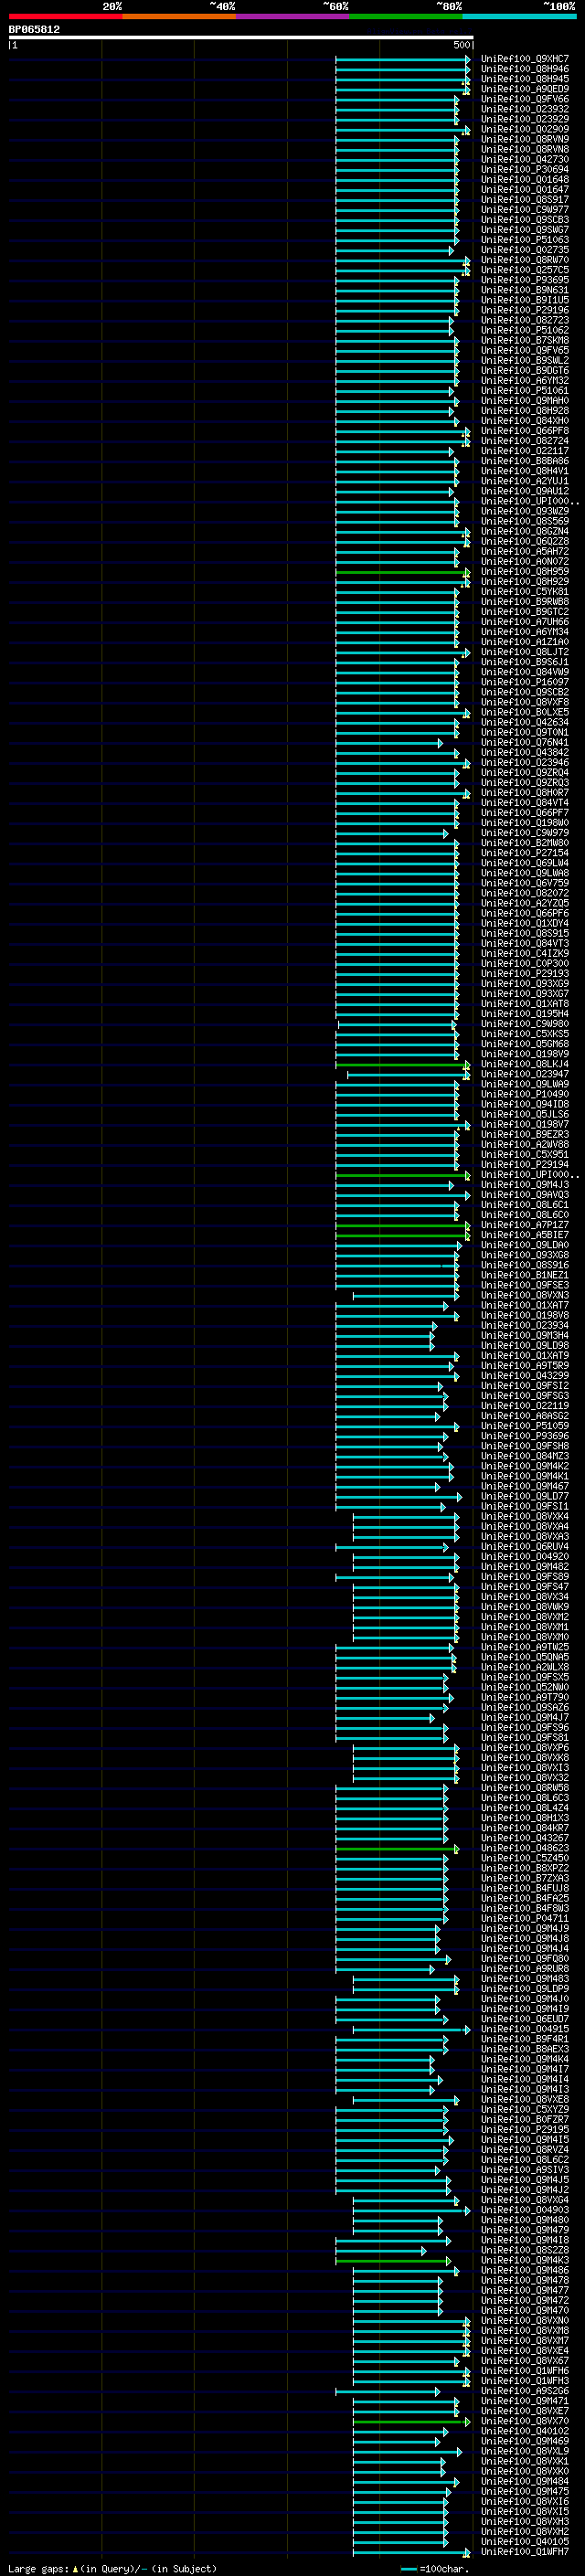Image resolution: width=585 pixels, height=2576 pixels.
Task: View hit UniRef100_P29194
Action: click(525, 1165)
